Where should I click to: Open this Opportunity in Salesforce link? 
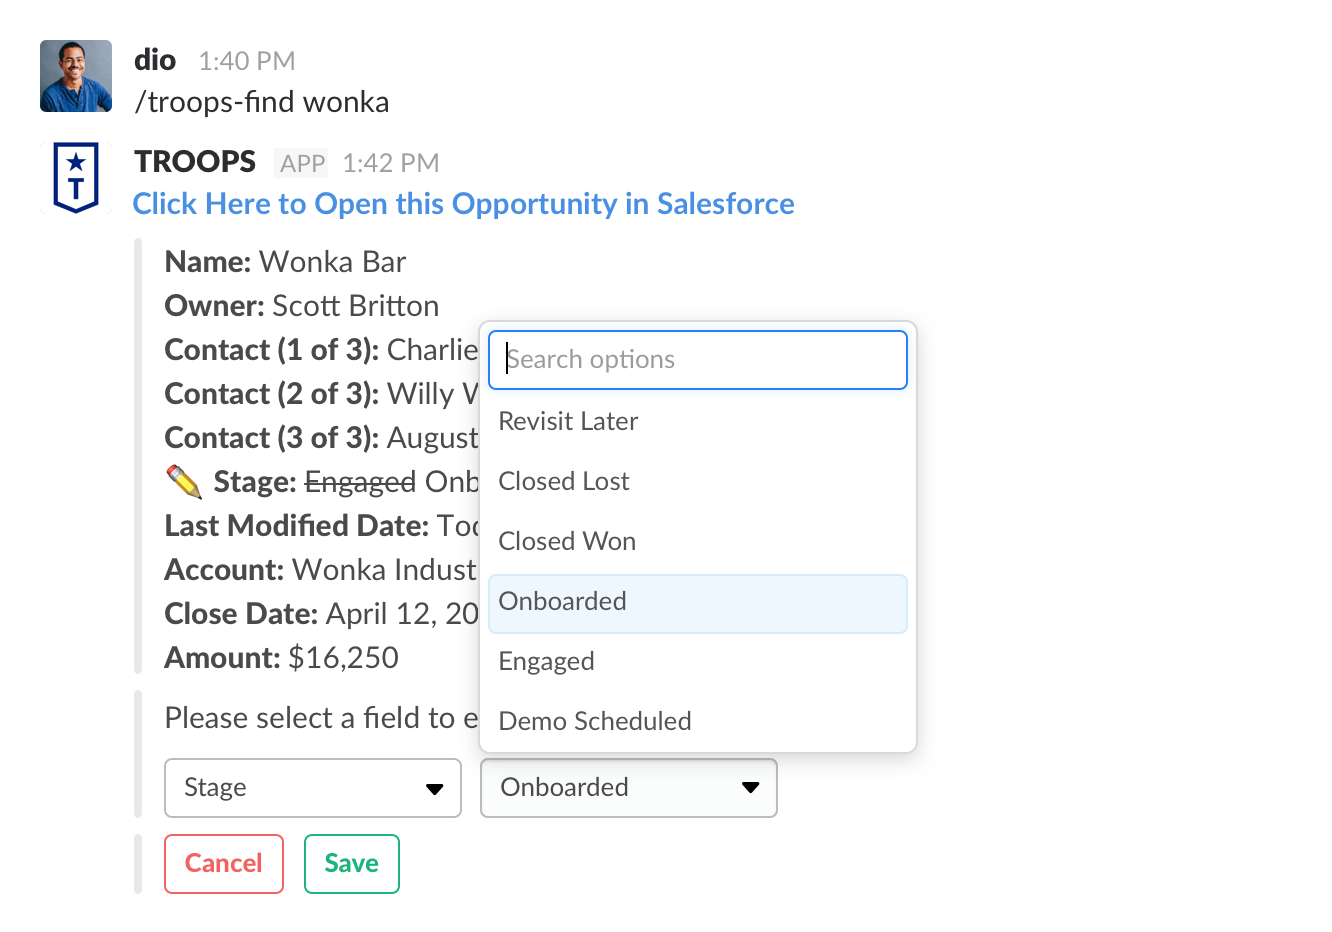pos(463,204)
